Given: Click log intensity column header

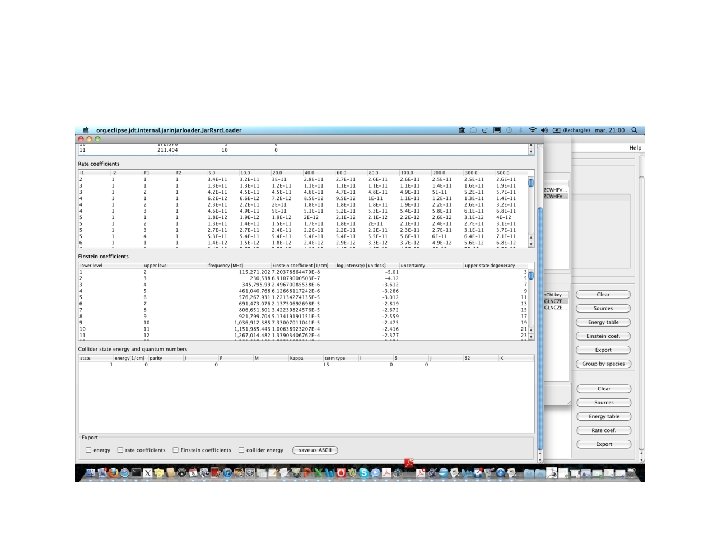Looking at the screenshot, I should pos(367,265).
